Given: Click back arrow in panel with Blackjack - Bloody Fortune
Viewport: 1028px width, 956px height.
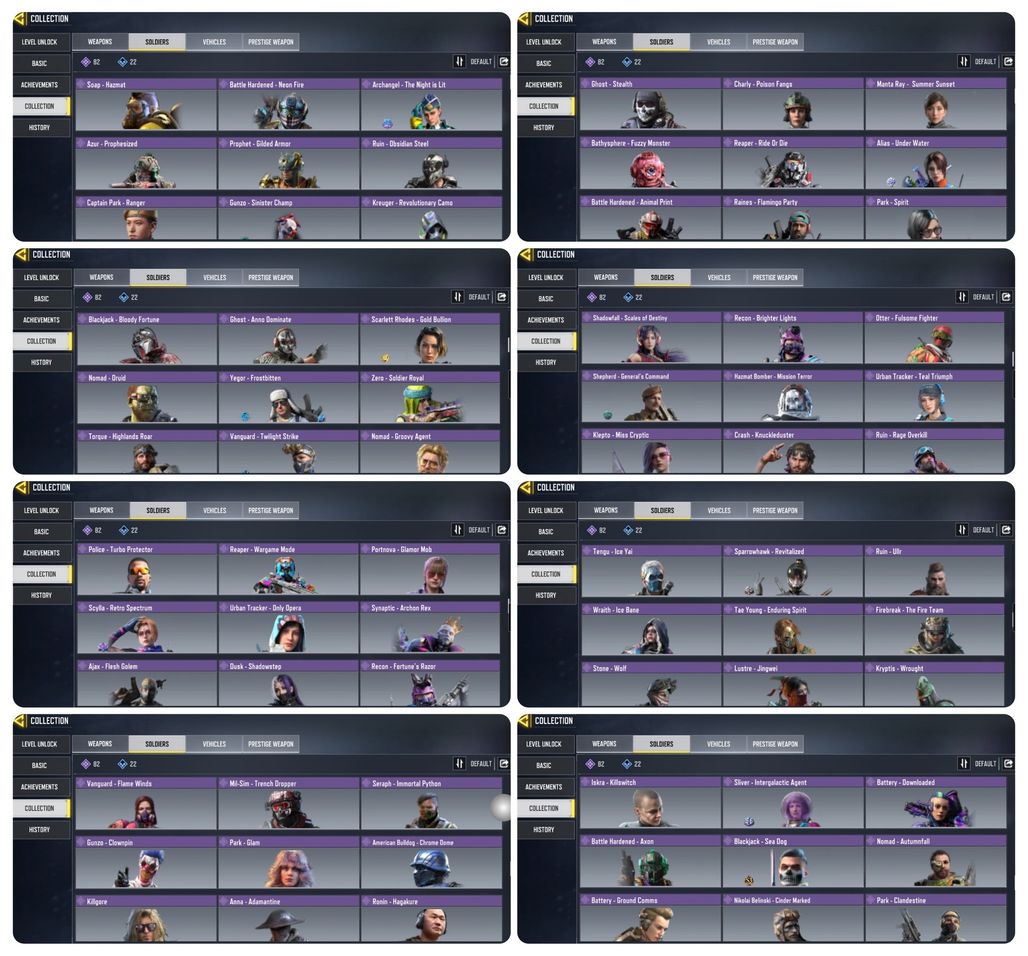Looking at the screenshot, I should 22,254.
